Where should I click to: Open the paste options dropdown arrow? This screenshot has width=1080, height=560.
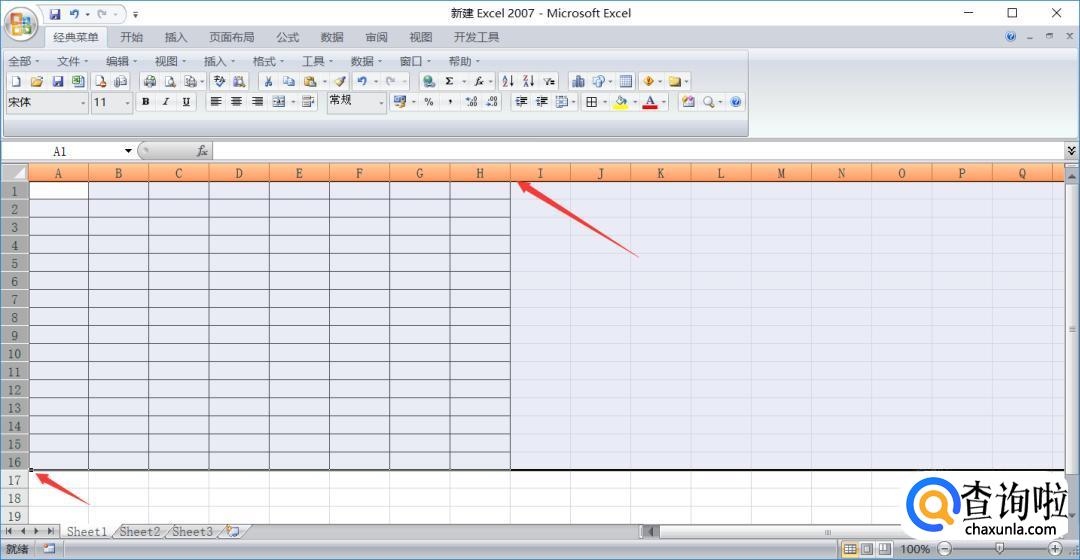pos(324,81)
